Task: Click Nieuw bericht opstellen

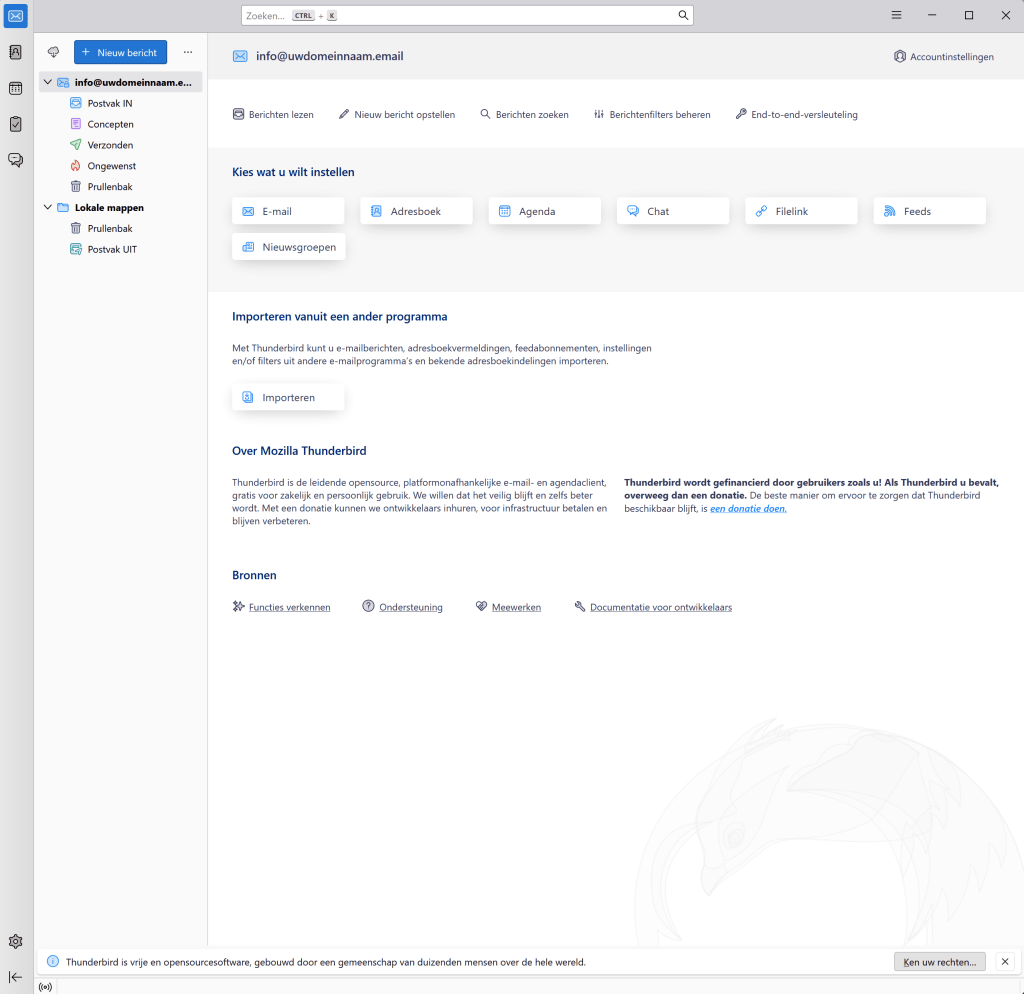Action: tap(397, 114)
